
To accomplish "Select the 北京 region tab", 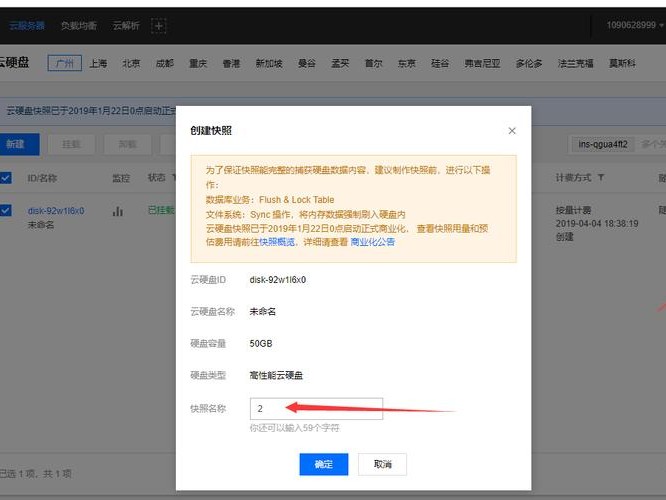I will click(131, 63).
